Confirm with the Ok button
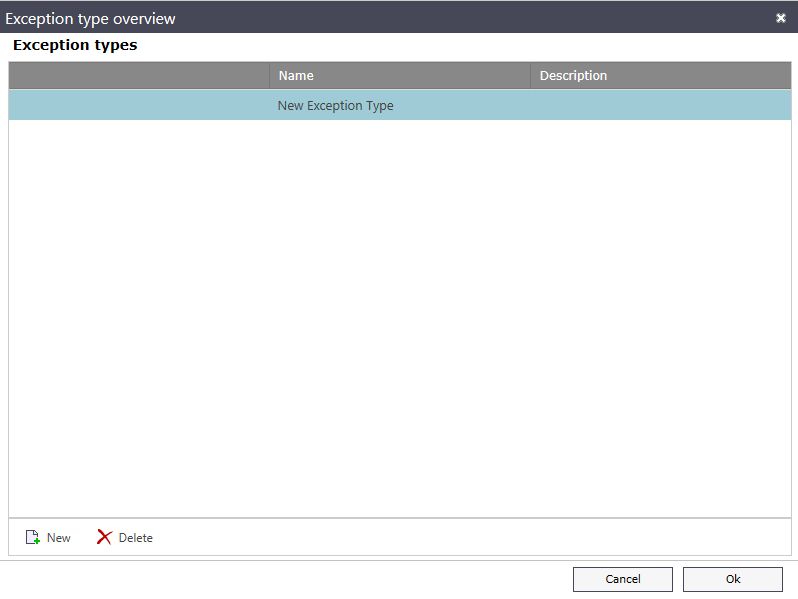This screenshot has height=599, width=798. [x=733, y=579]
